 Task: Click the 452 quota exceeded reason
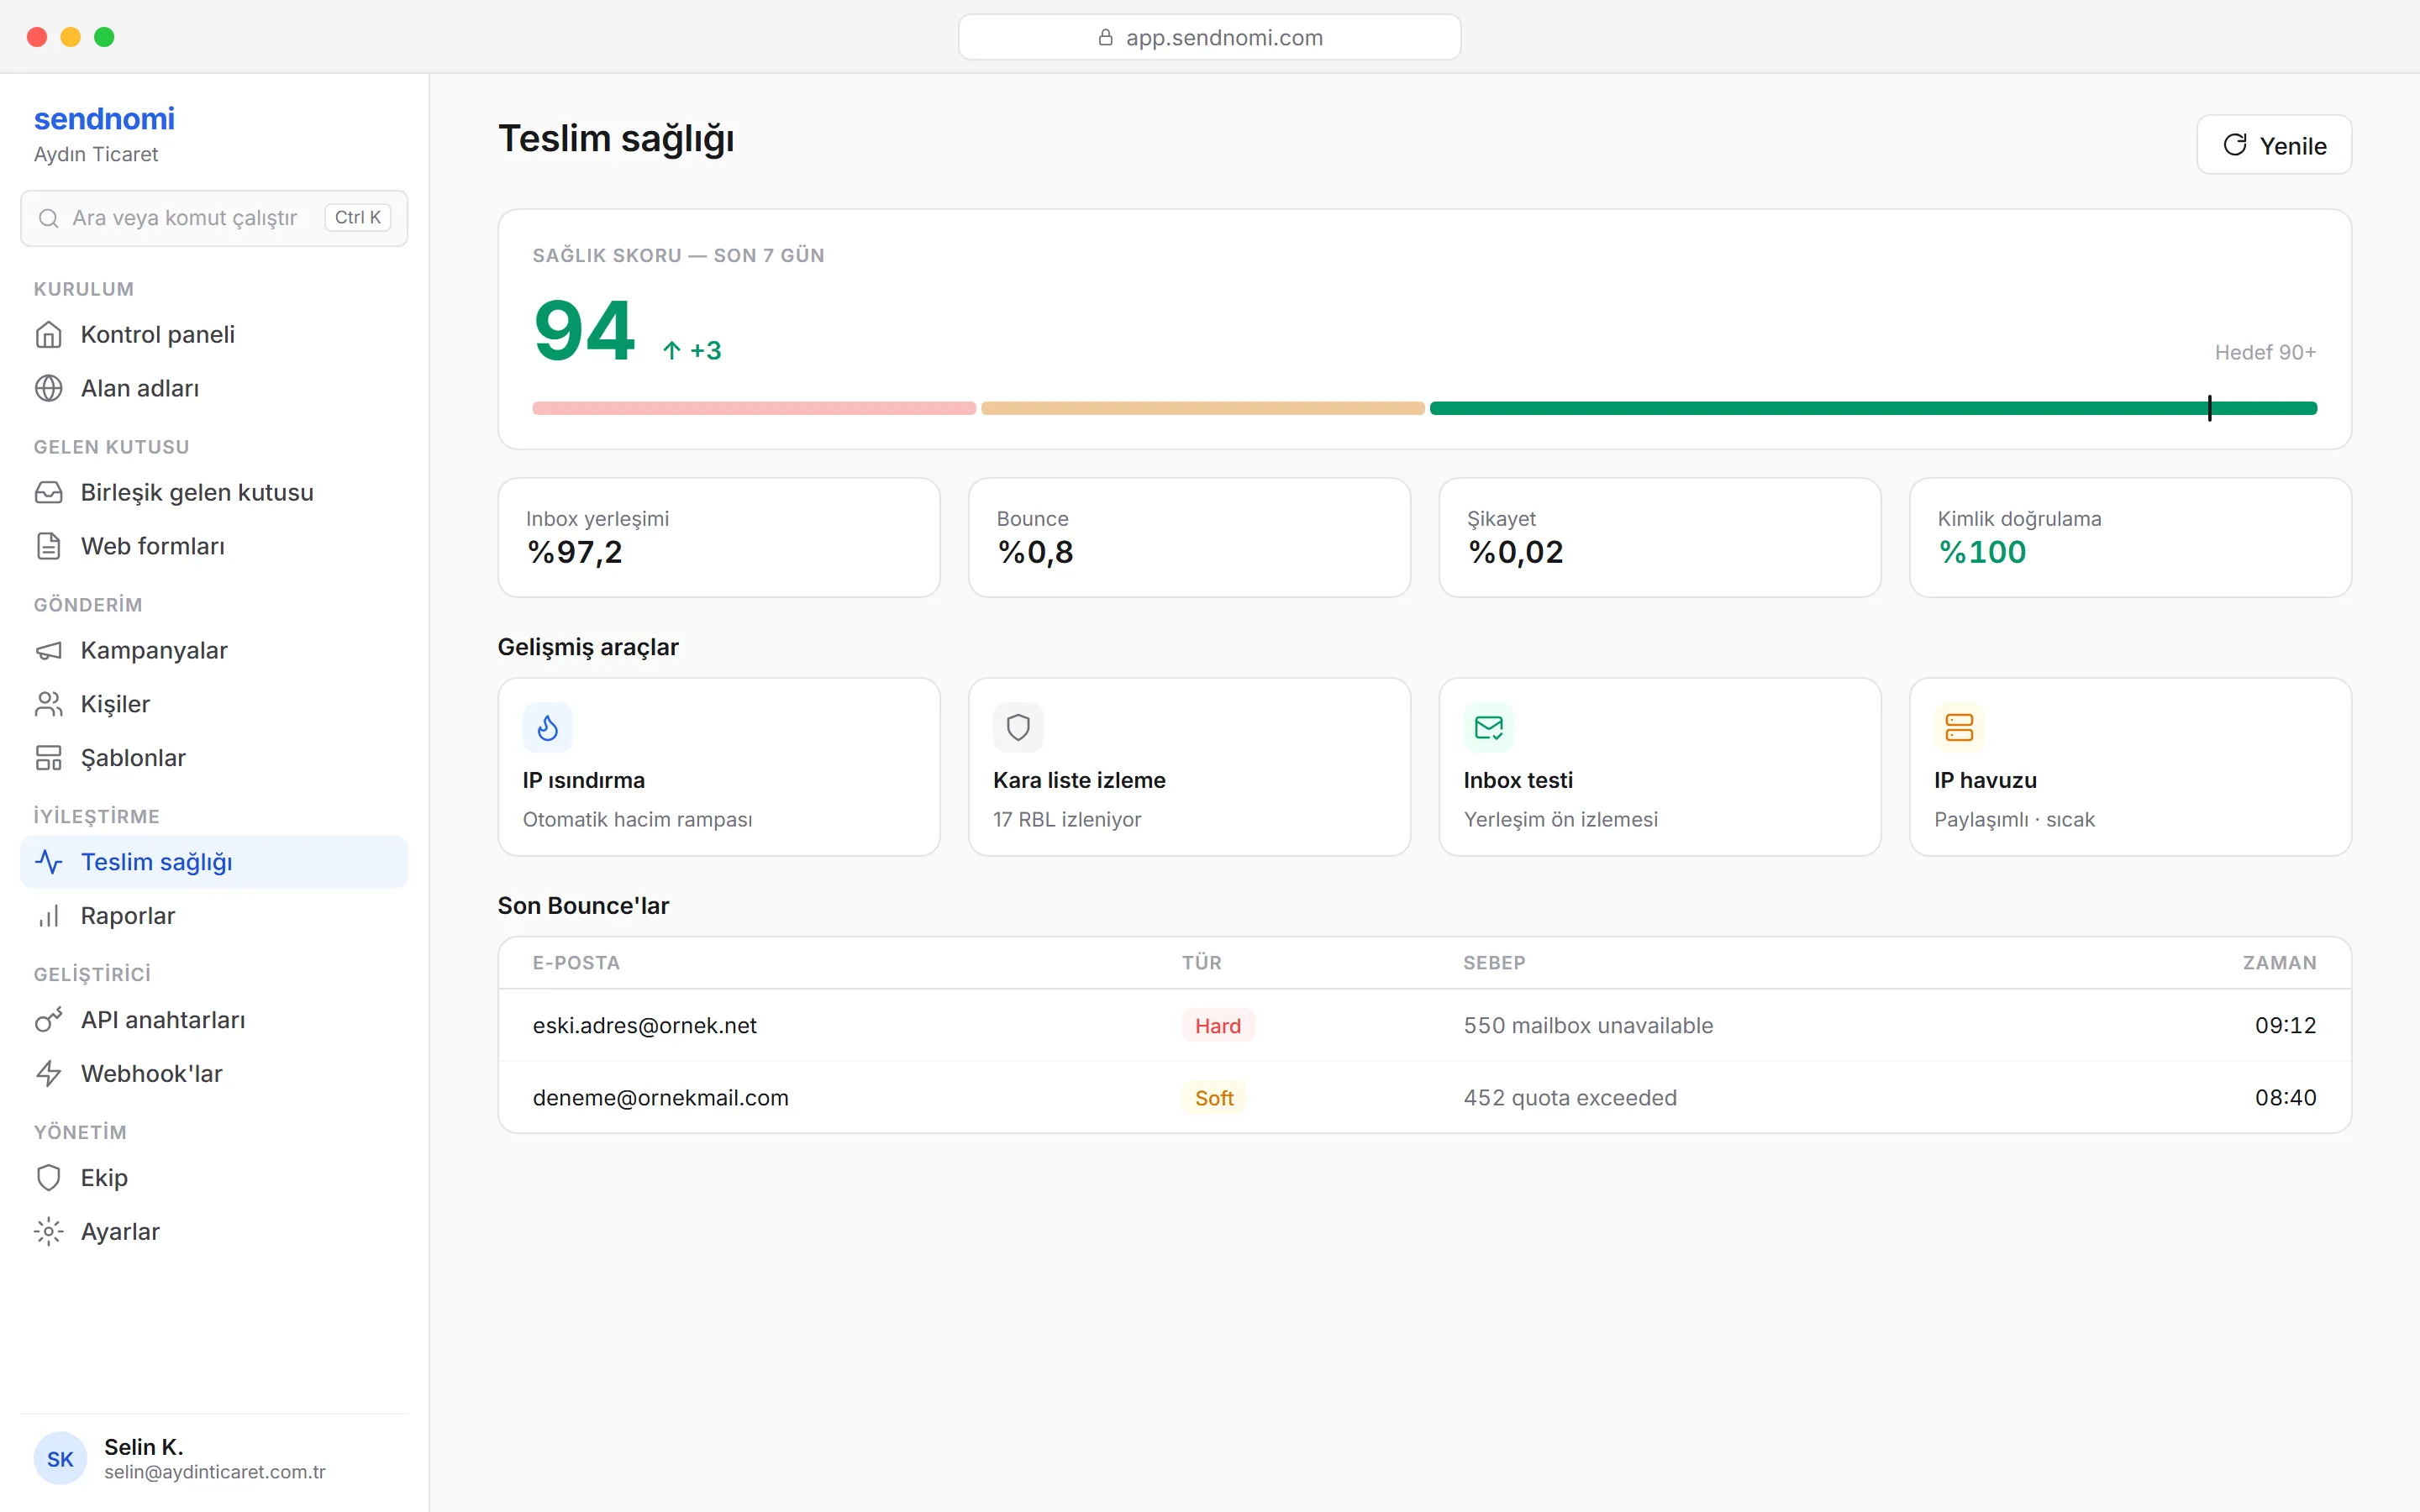point(1570,1097)
